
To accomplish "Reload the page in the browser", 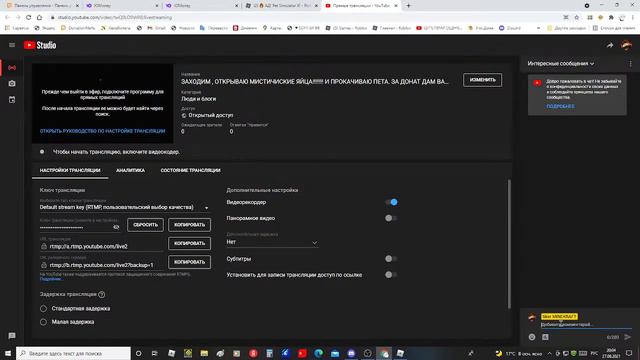I will (29, 18).
